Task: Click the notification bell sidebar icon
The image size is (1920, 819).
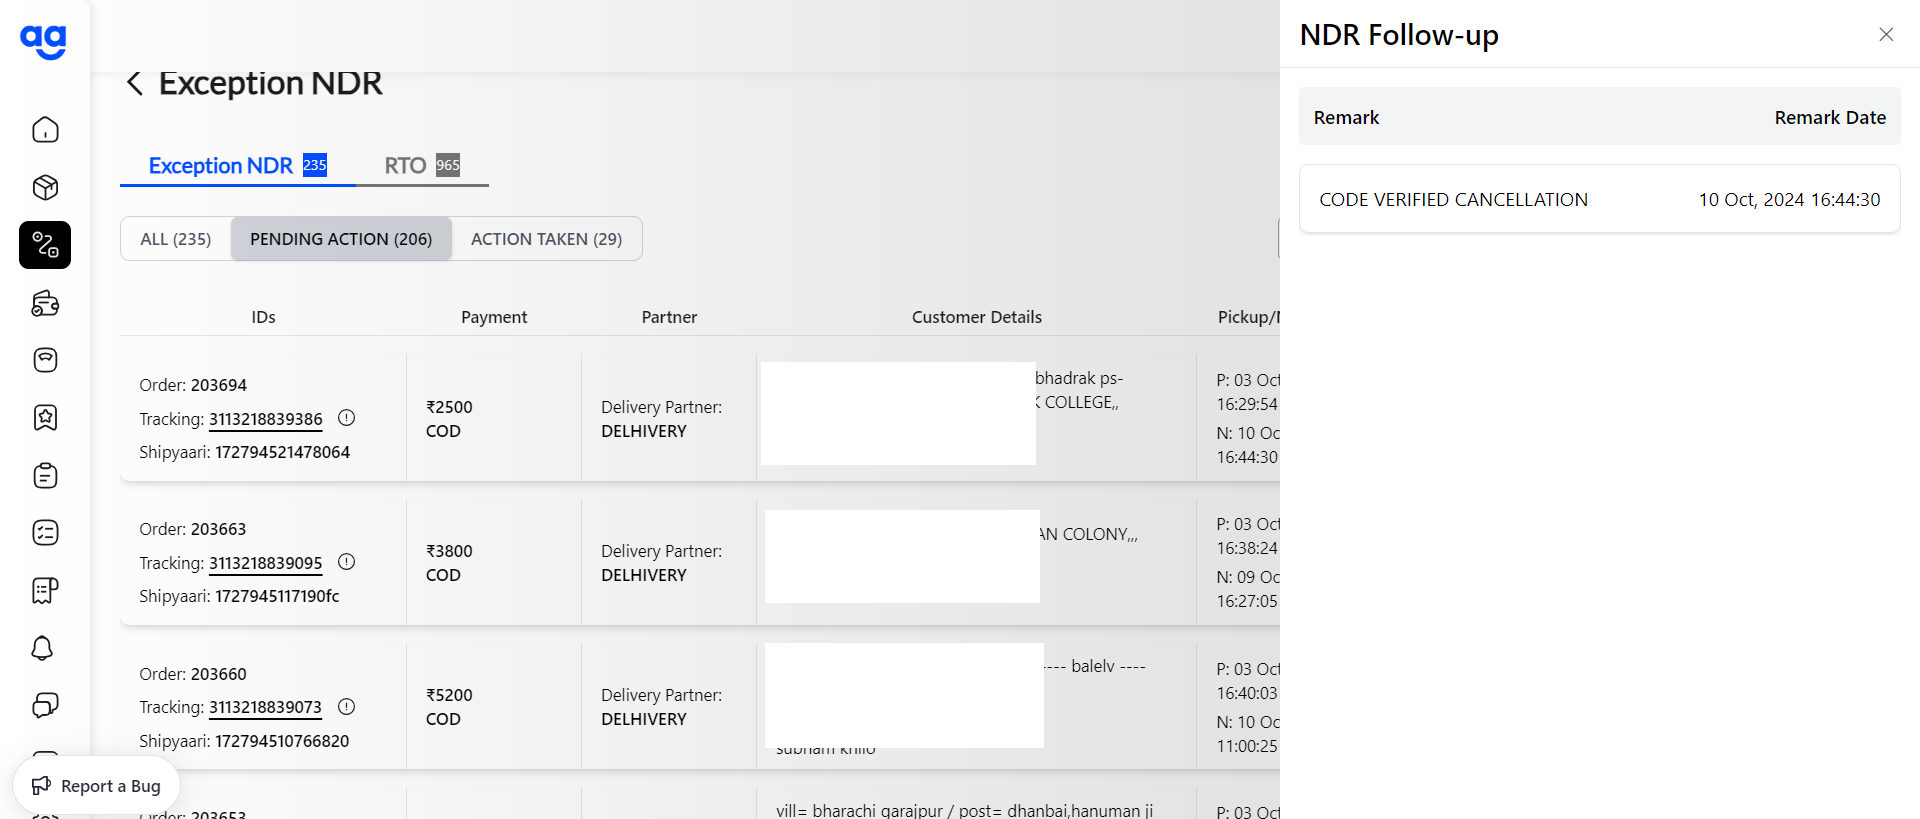Action: (42, 648)
